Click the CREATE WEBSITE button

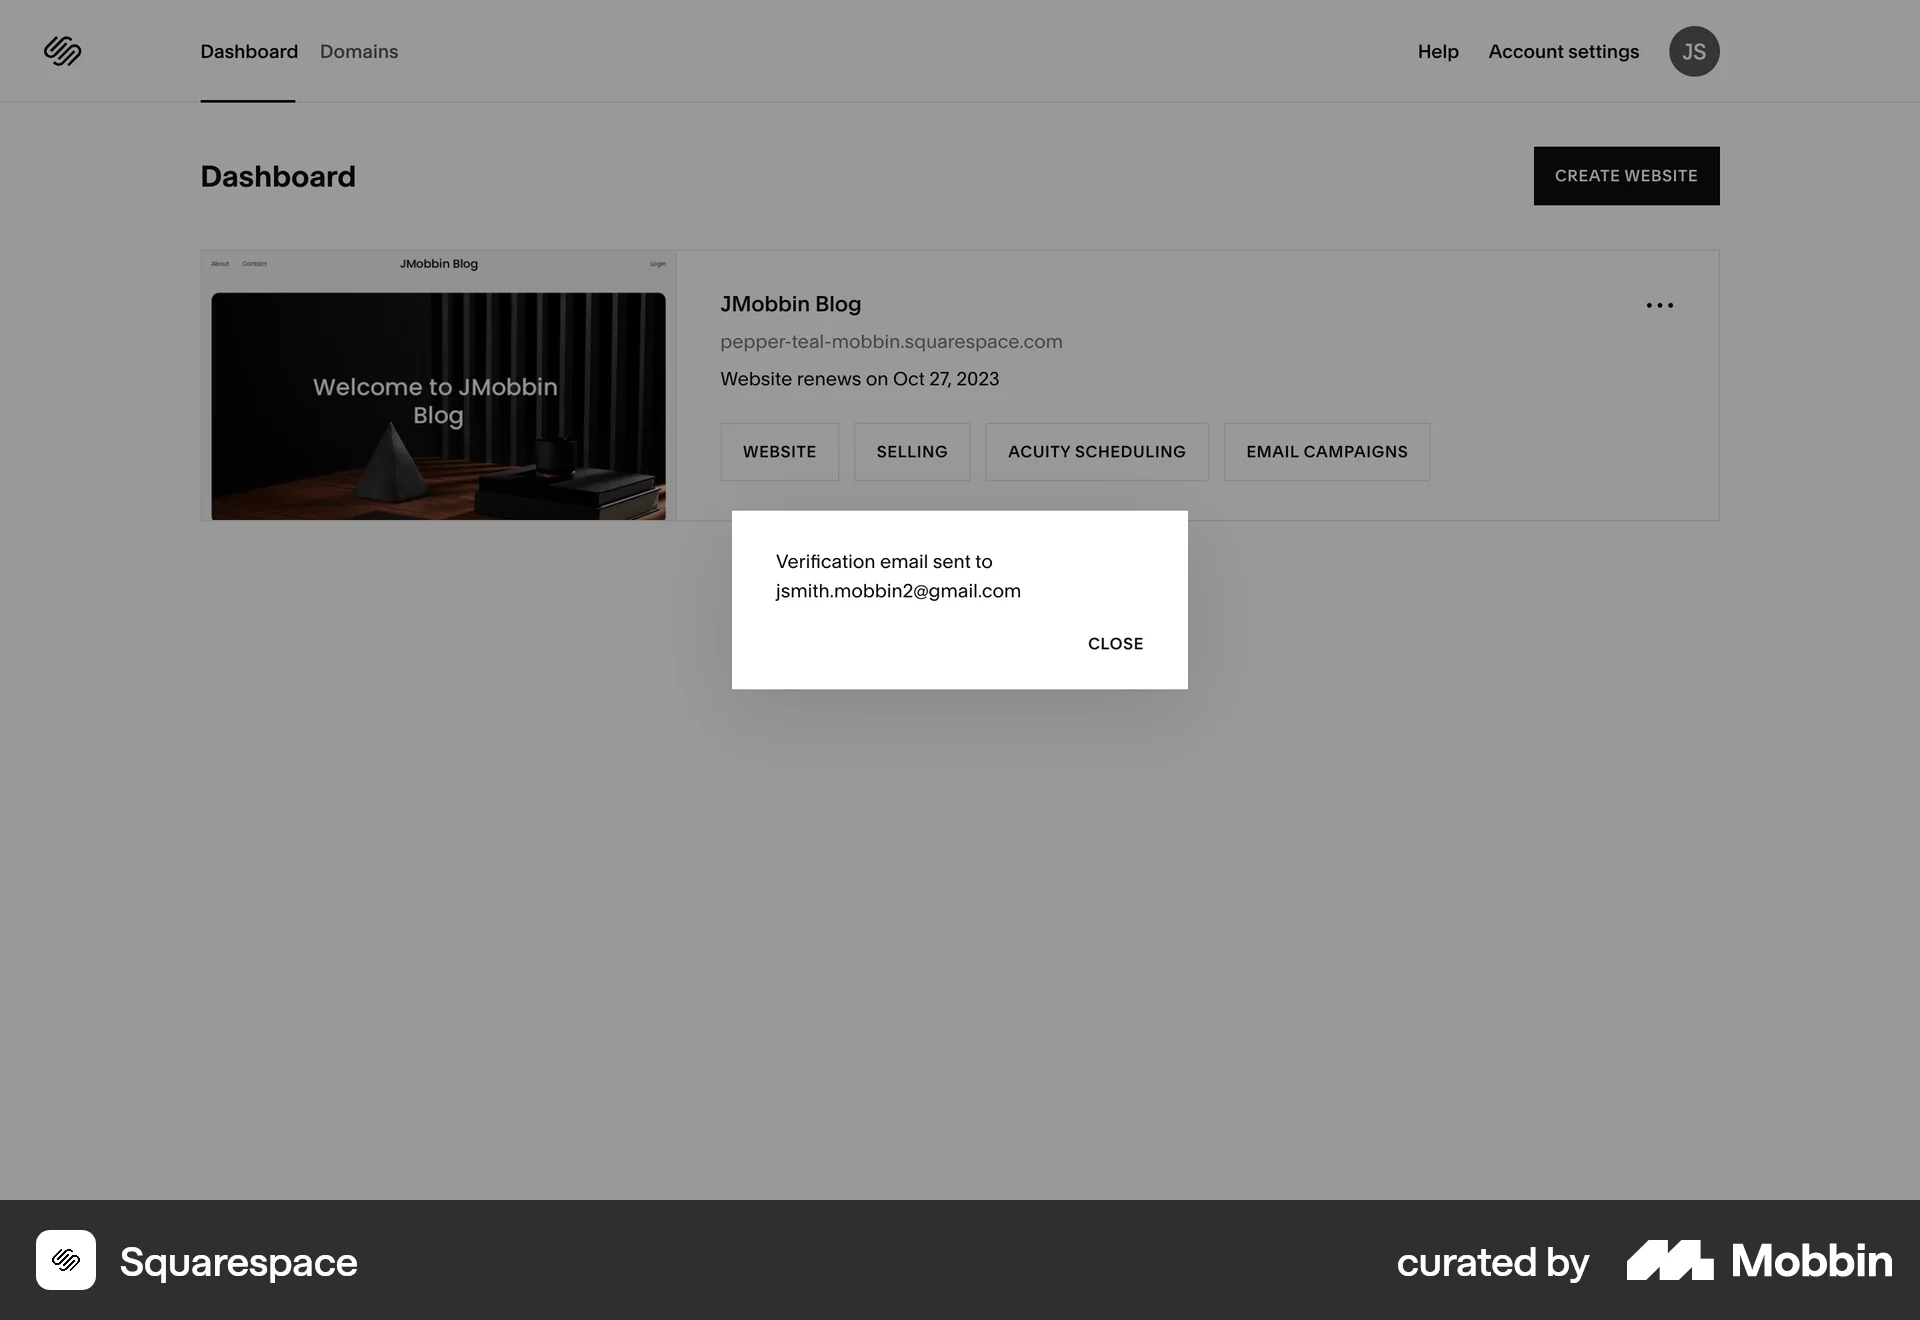point(1626,176)
